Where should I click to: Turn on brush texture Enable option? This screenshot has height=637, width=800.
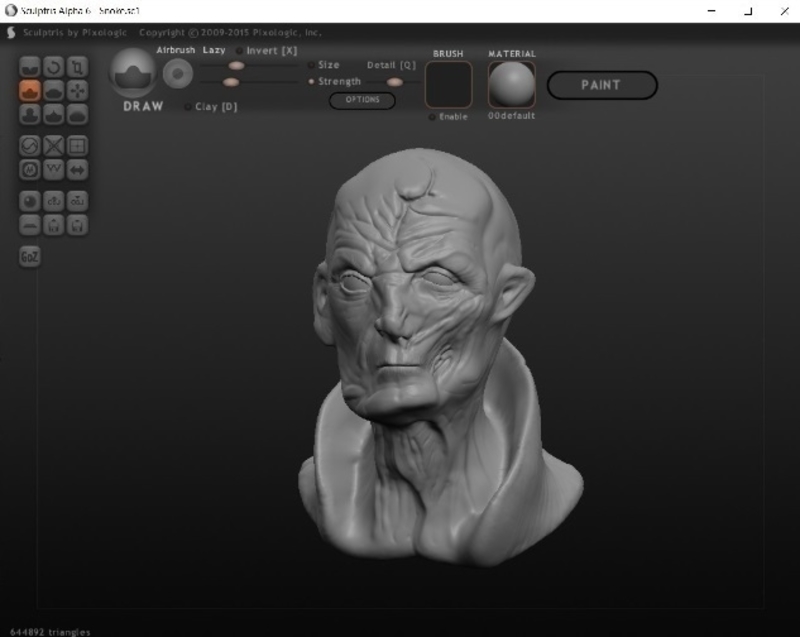[448, 117]
